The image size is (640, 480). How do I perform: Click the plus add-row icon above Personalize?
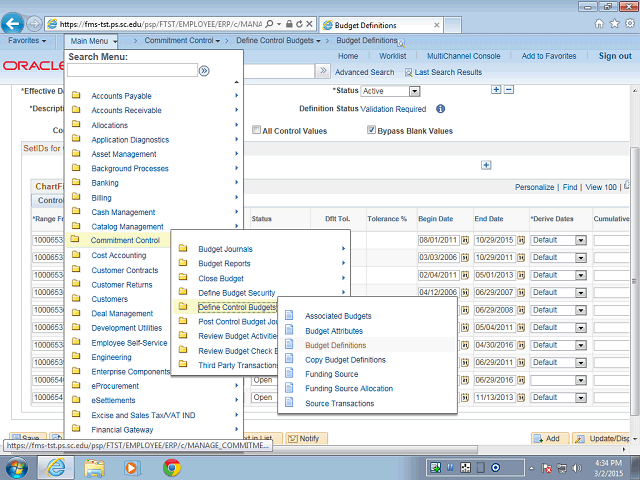[487, 166]
